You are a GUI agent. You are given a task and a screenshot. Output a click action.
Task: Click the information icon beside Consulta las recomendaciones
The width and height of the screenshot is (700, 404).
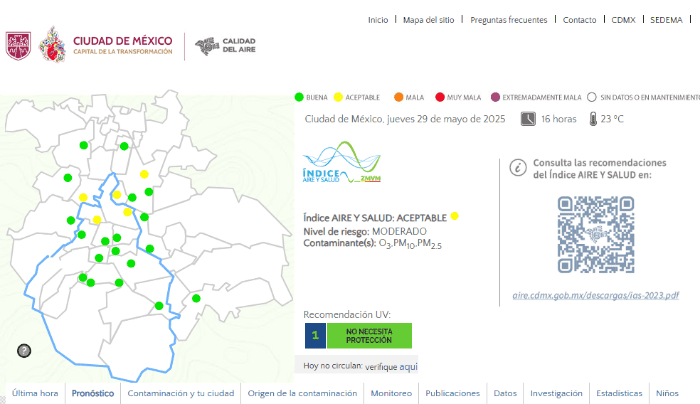click(x=518, y=168)
